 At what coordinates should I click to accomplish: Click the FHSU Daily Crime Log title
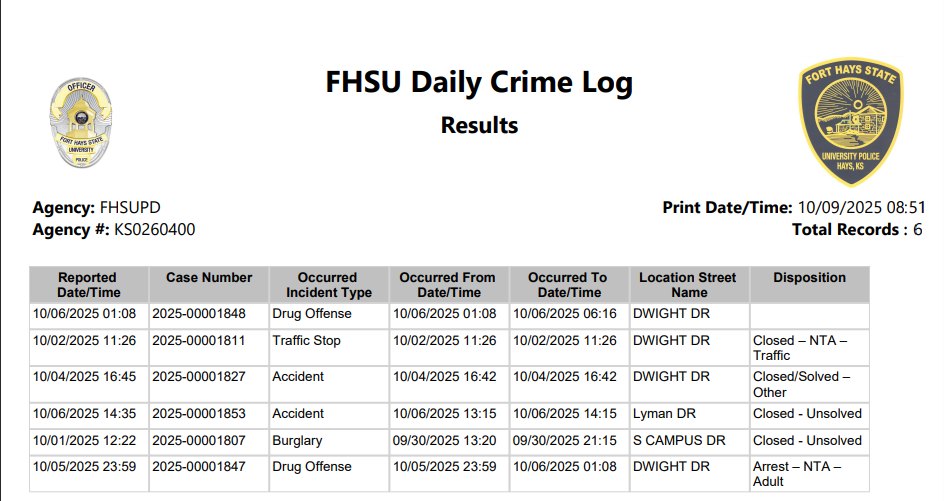tap(479, 82)
